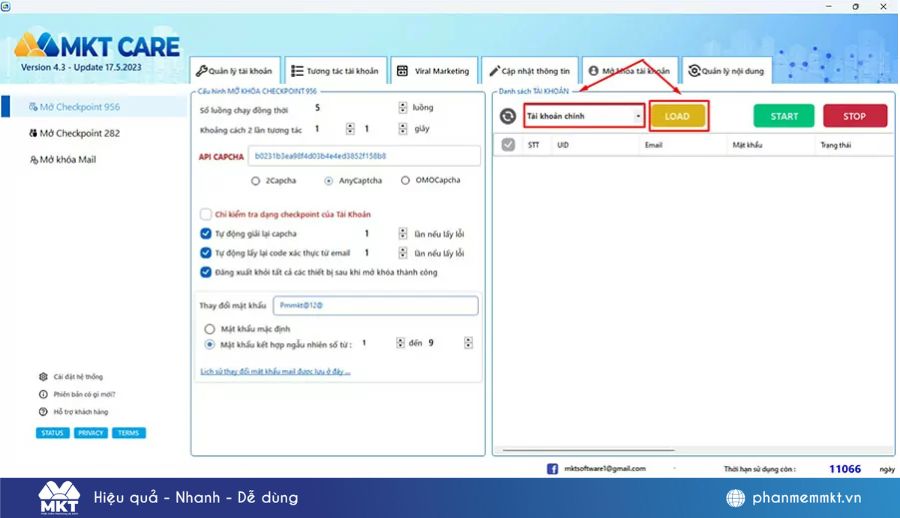Toggle Tự động lấy lại code xác thực checkbox

click(205, 253)
